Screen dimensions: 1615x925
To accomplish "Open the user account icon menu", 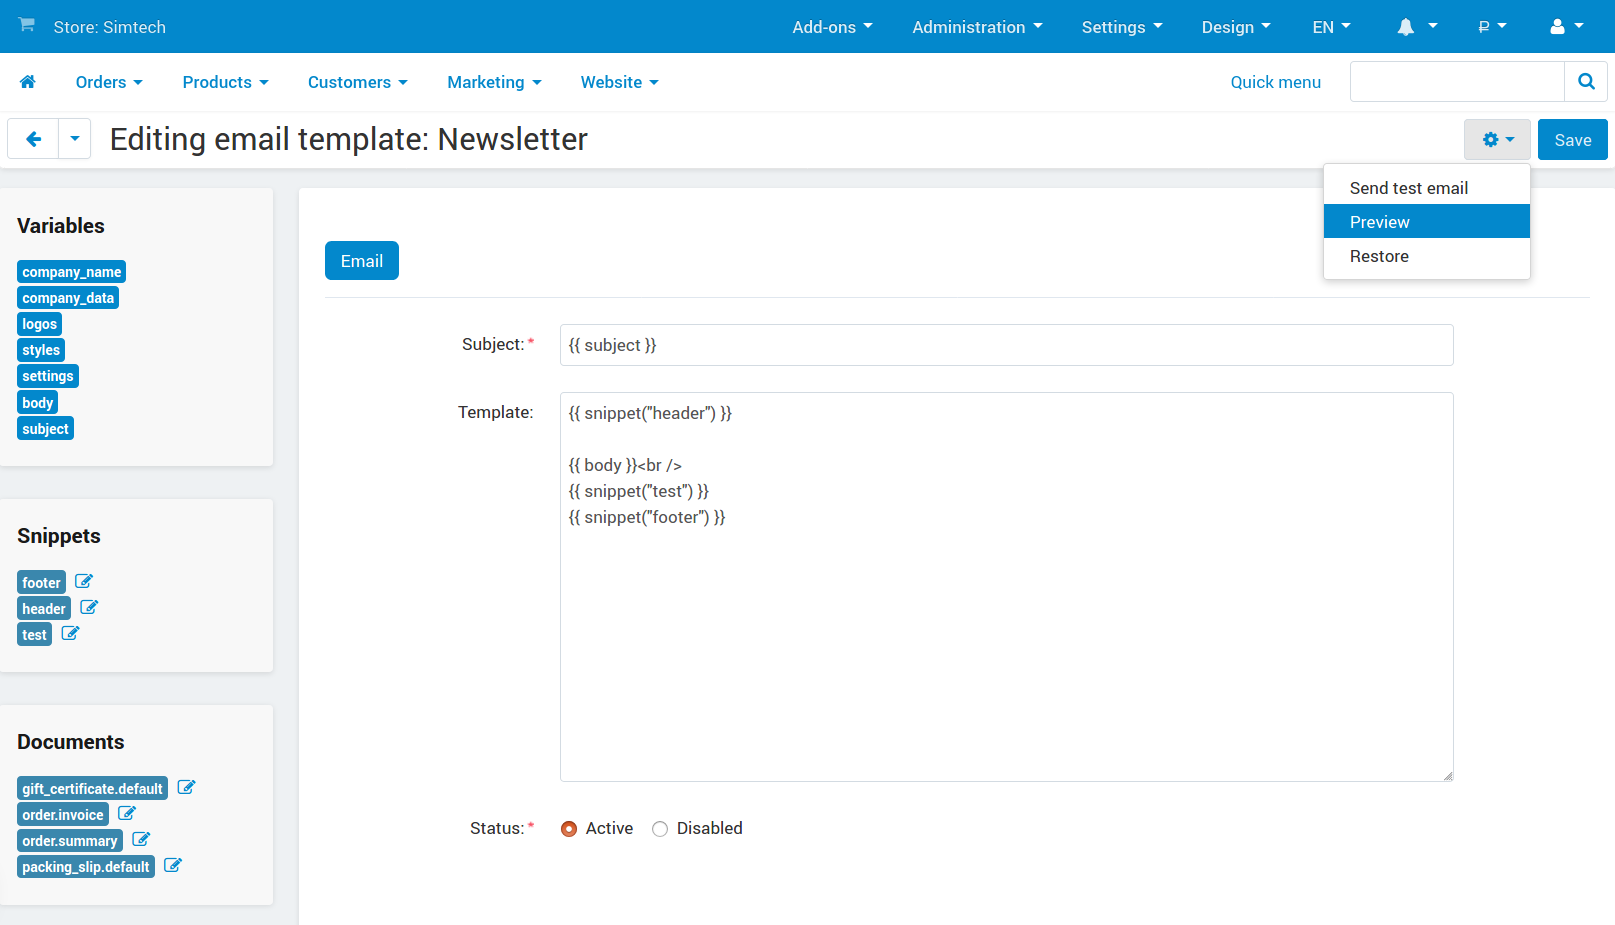I will click(1566, 27).
